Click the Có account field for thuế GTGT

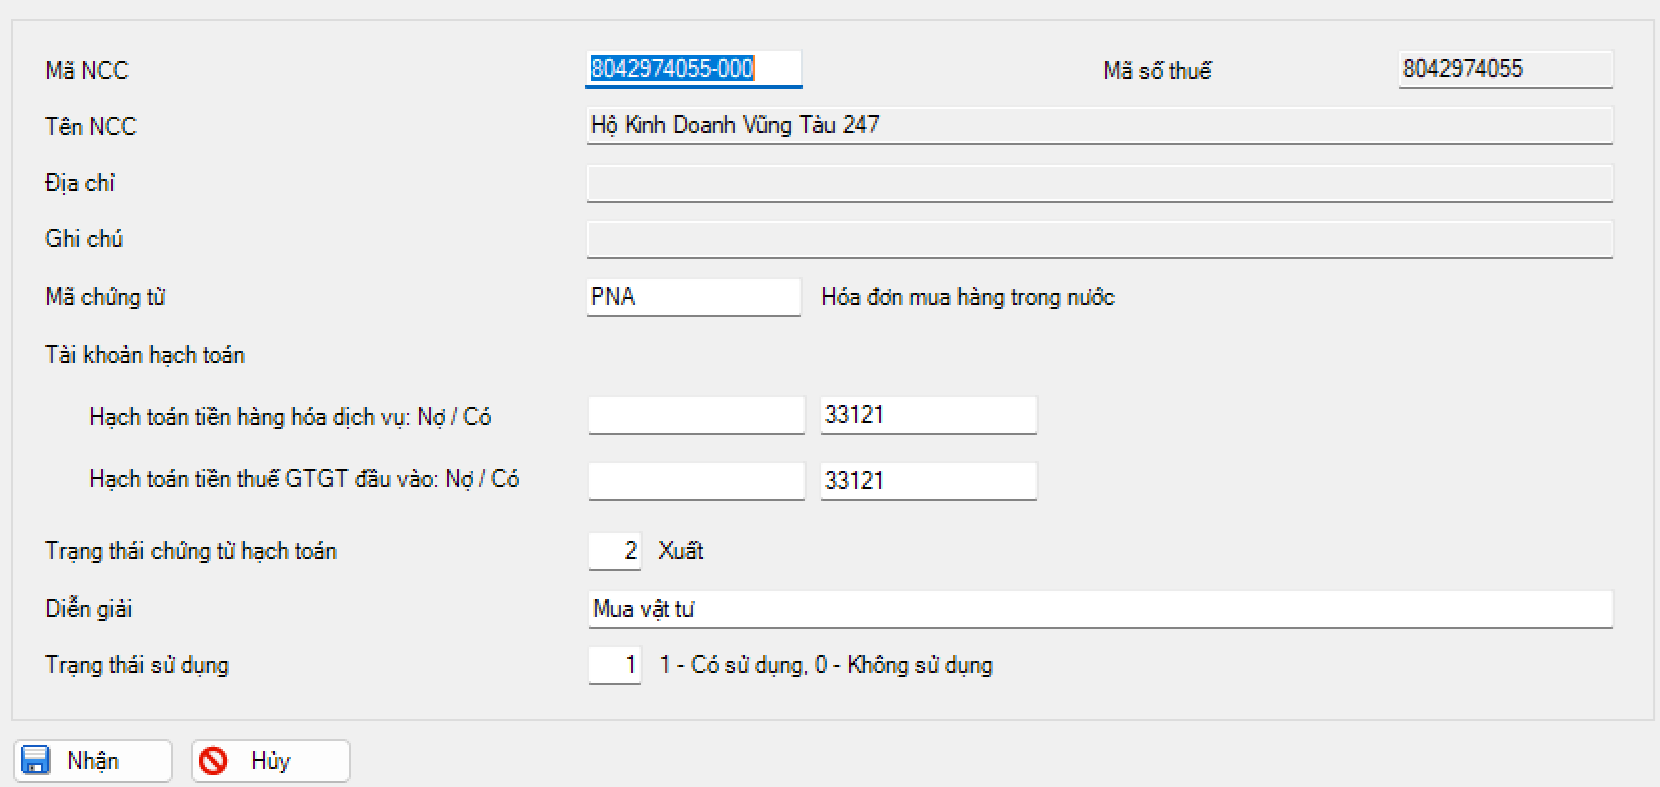click(x=928, y=480)
